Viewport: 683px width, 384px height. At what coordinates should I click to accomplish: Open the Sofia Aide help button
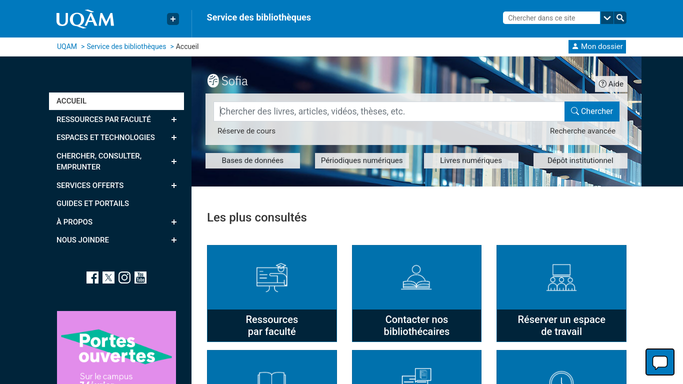(x=611, y=84)
